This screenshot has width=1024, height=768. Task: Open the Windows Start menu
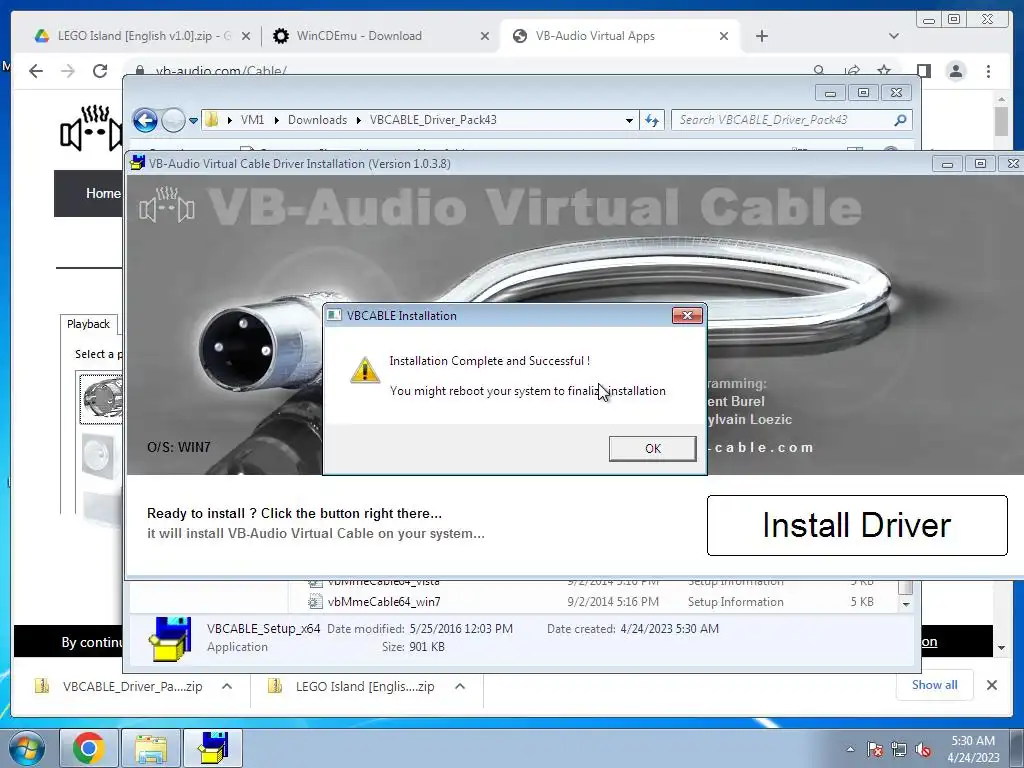(27, 748)
